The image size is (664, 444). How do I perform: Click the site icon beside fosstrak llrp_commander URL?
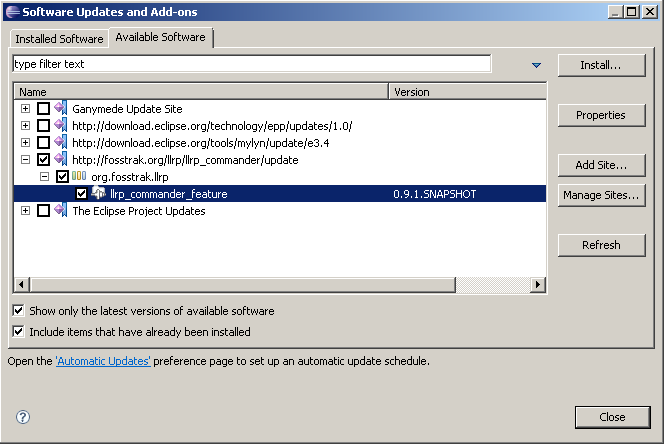(61, 159)
